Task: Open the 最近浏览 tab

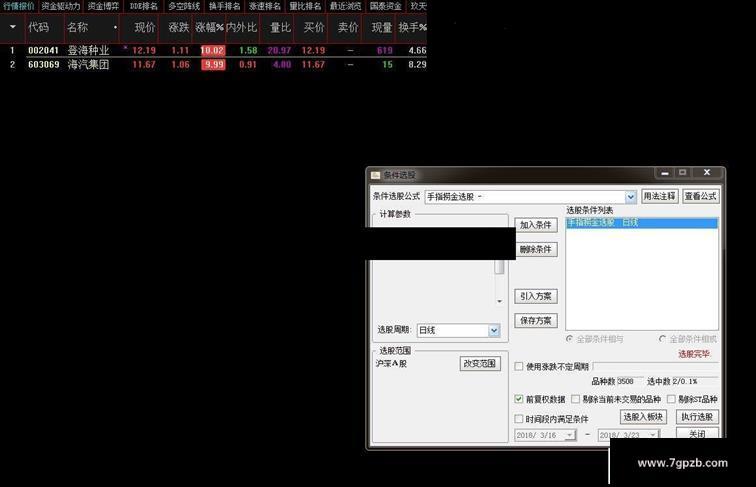Action: (345, 6)
